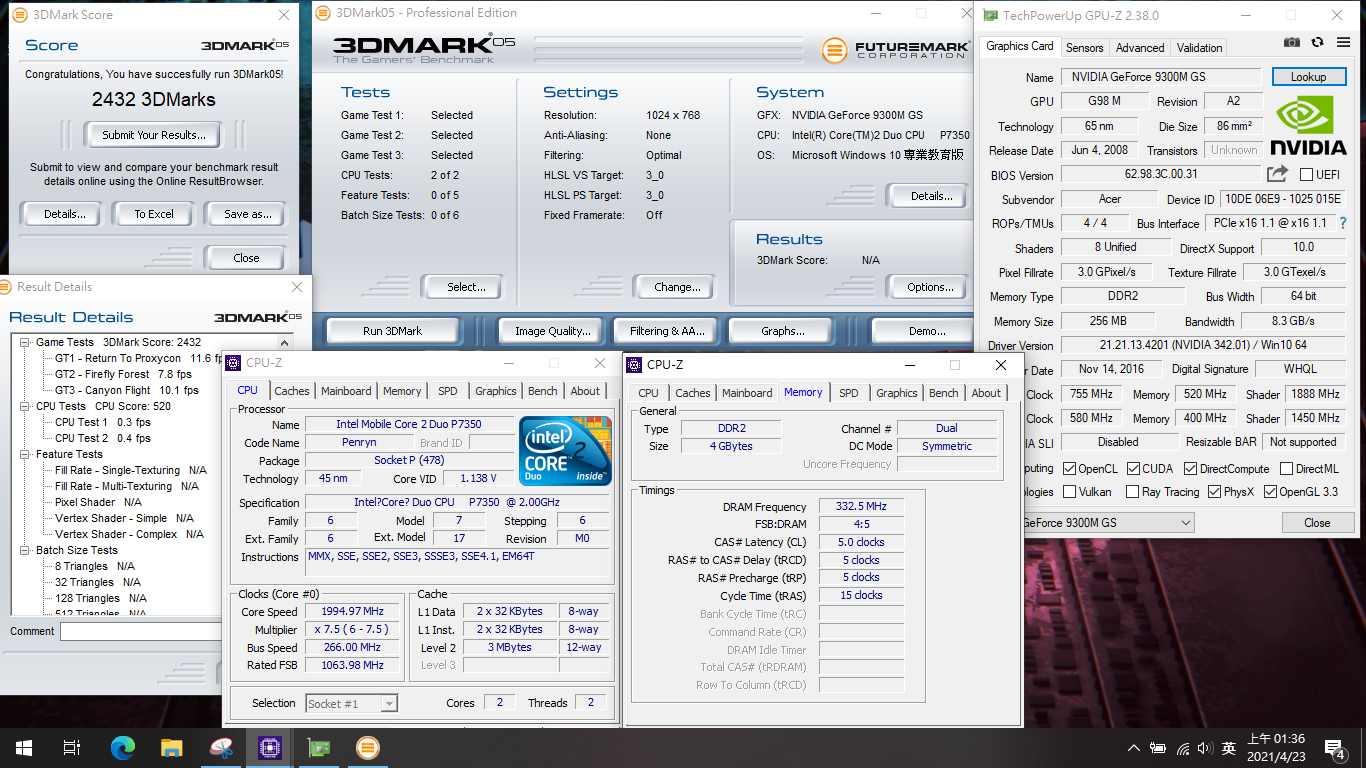Switch to the Sensors tab in GPU-Z
This screenshot has height=768, width=1366.
point(1084,47)
